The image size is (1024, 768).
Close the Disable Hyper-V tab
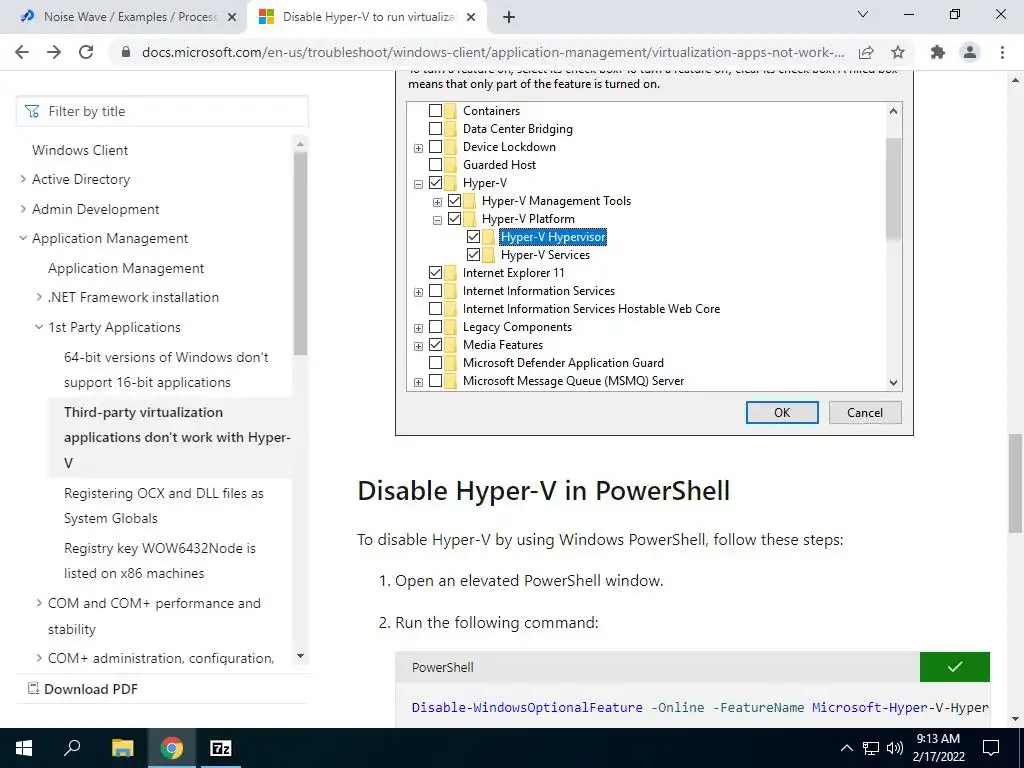point(470,17)
